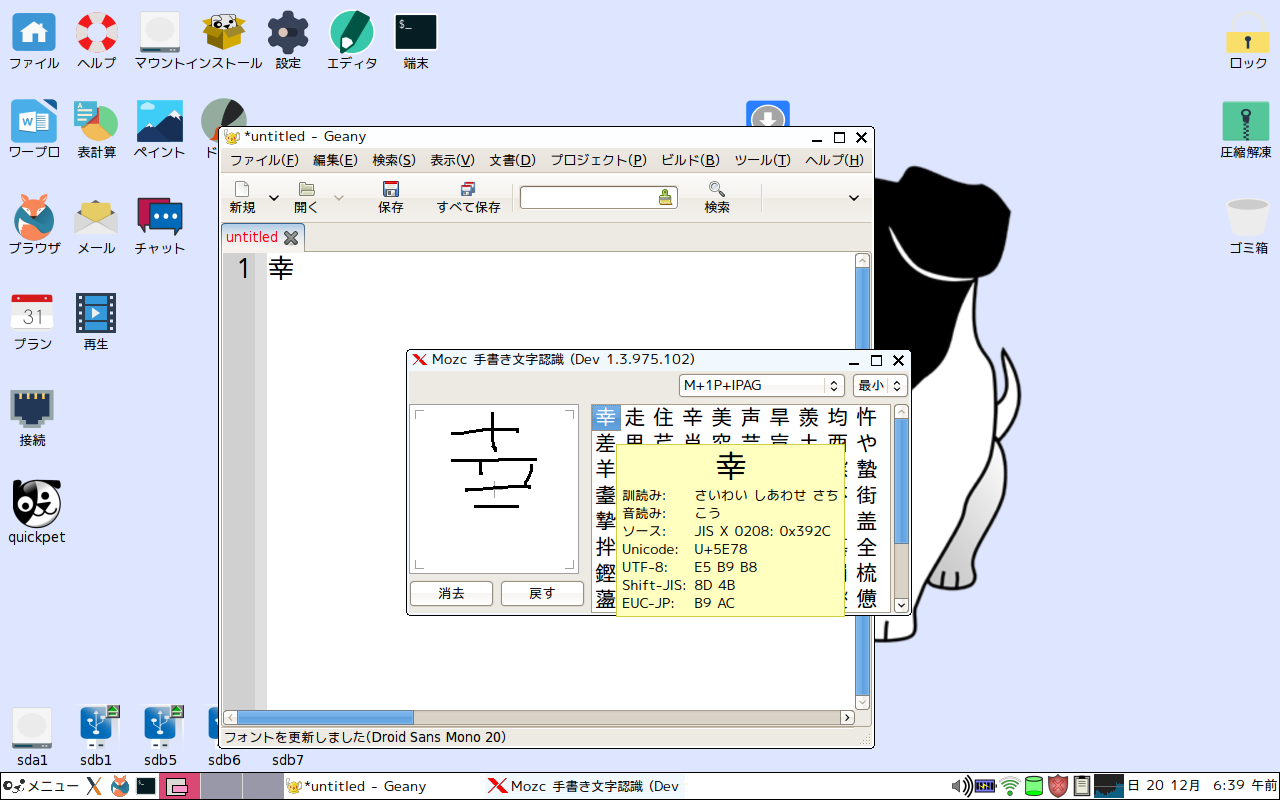This screenshot has width=1280, height=800.
Task: Expand the 新規 template dropdown arrow
Action: [x=274, y=198]
